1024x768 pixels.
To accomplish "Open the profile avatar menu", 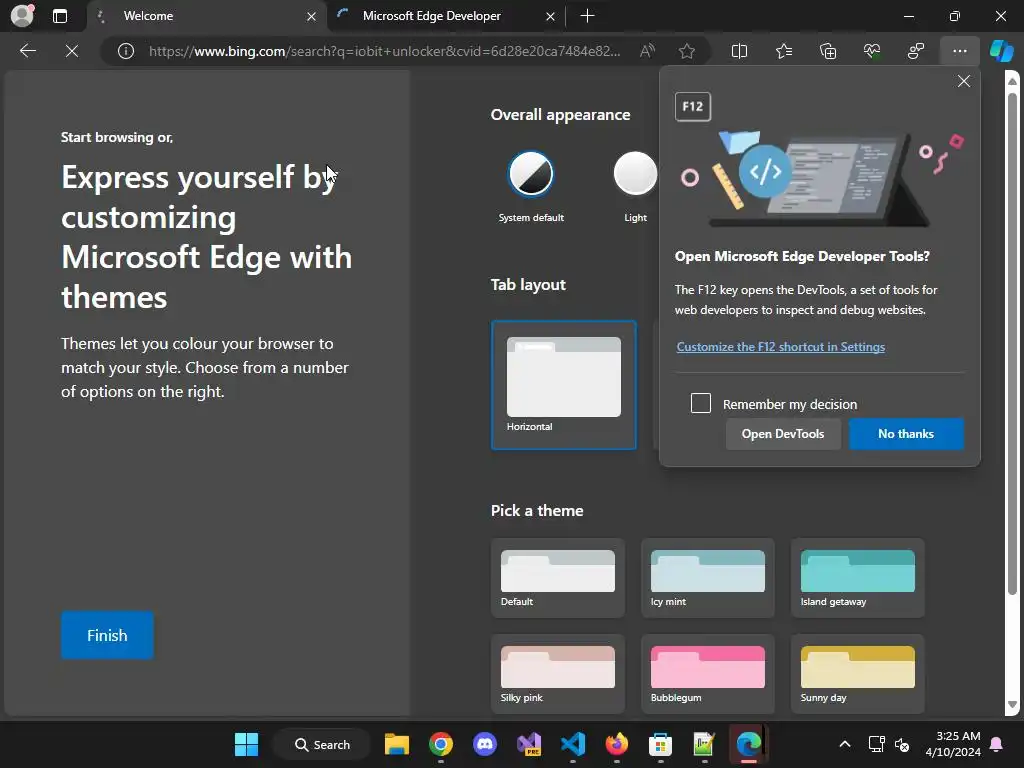I will coord(23,16).
